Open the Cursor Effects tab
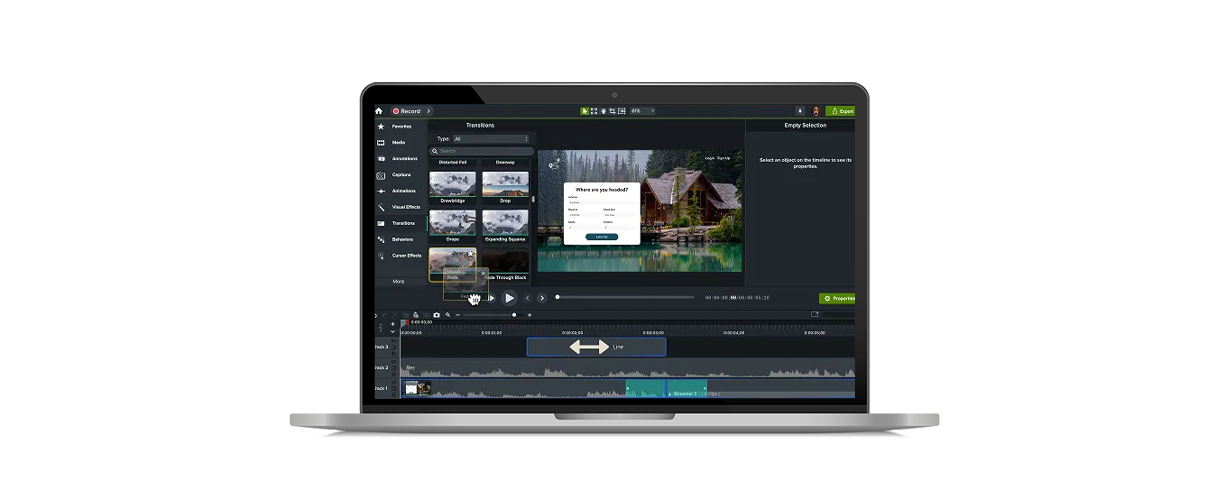Screen dimensions: 1229x491 (x=401, y=256)
